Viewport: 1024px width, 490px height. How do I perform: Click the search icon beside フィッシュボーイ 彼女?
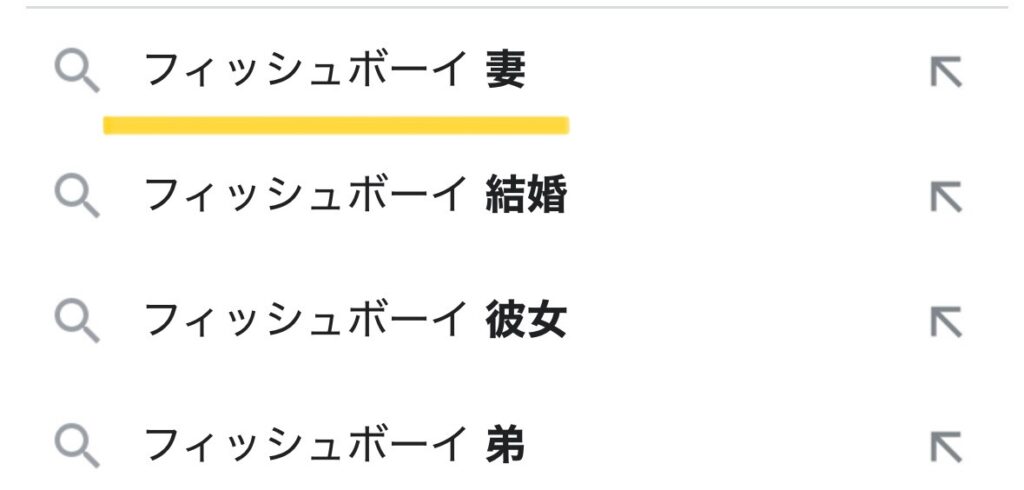tap(77, 321)
